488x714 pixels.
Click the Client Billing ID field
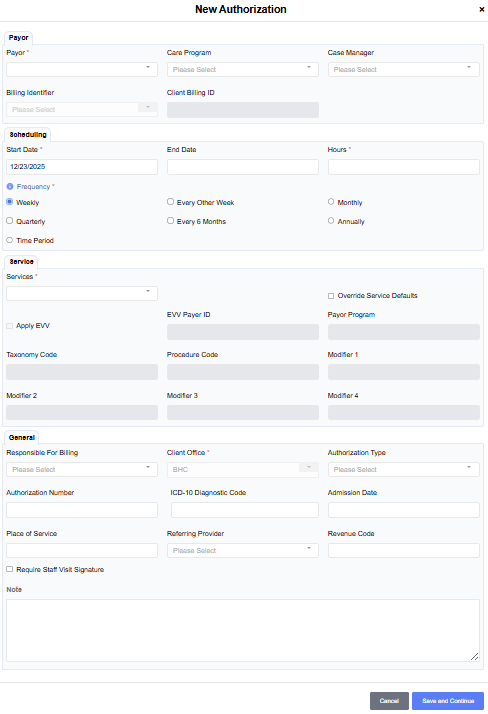pos(243,110)
